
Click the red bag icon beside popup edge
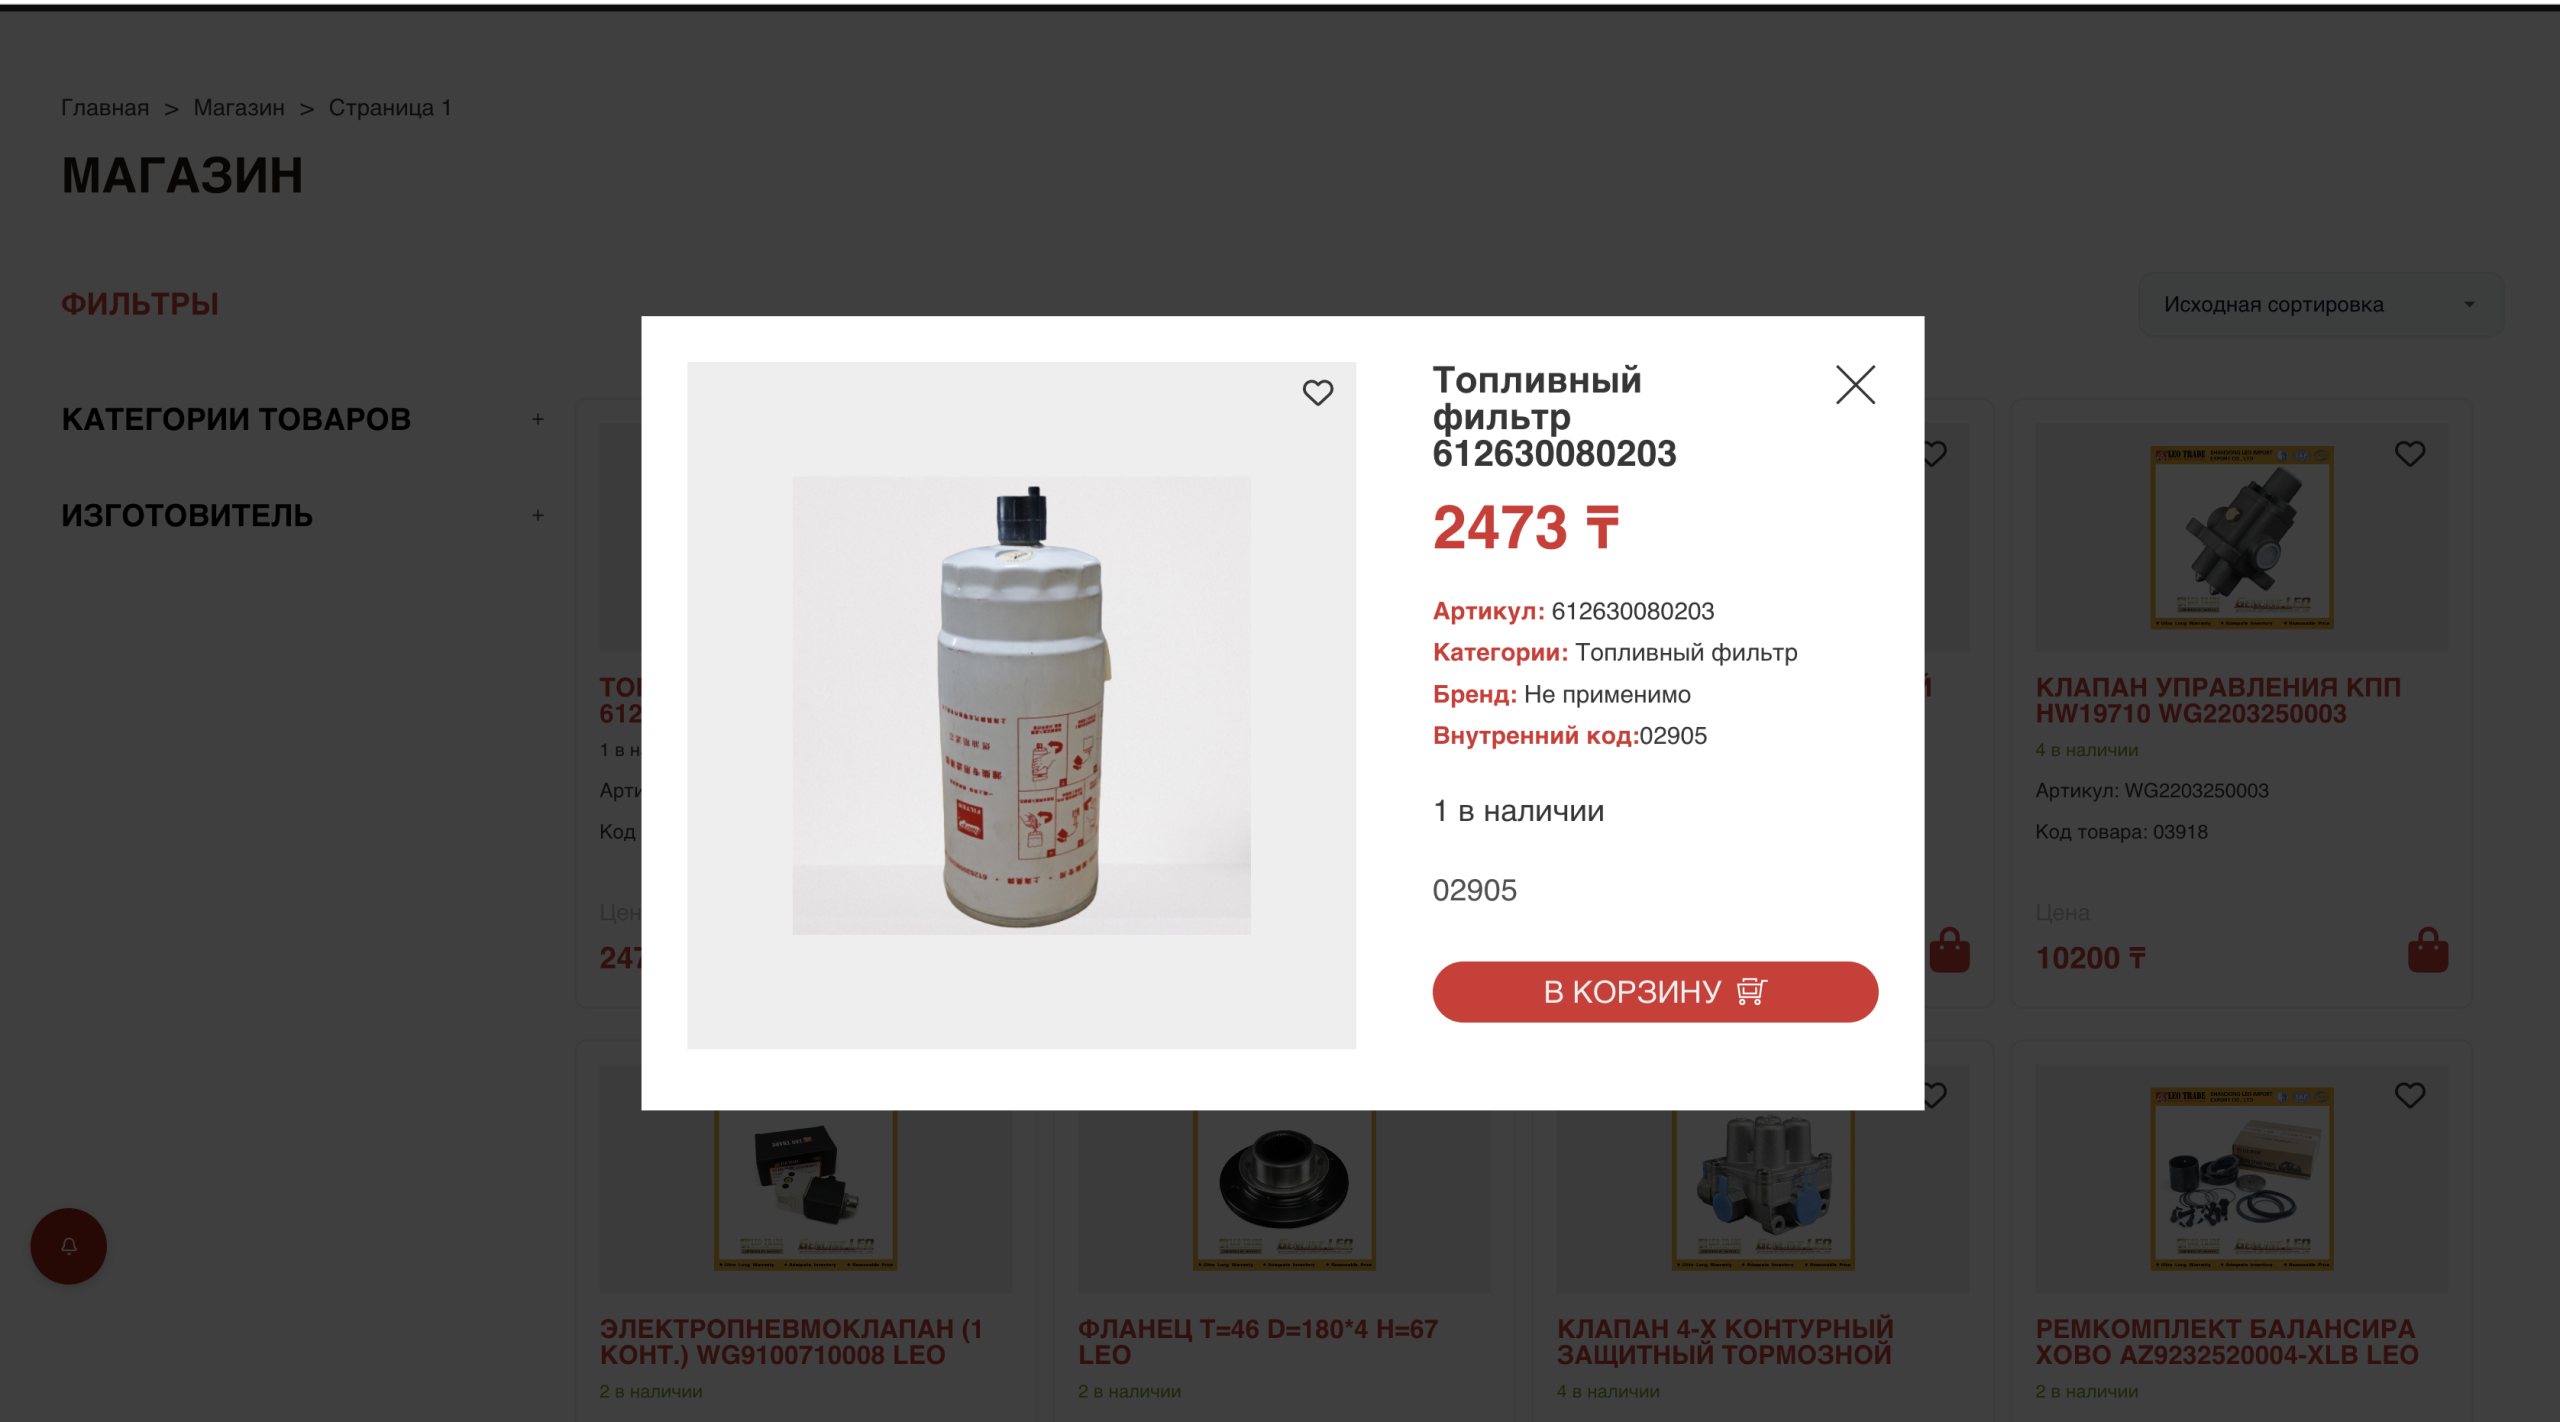1949,950
